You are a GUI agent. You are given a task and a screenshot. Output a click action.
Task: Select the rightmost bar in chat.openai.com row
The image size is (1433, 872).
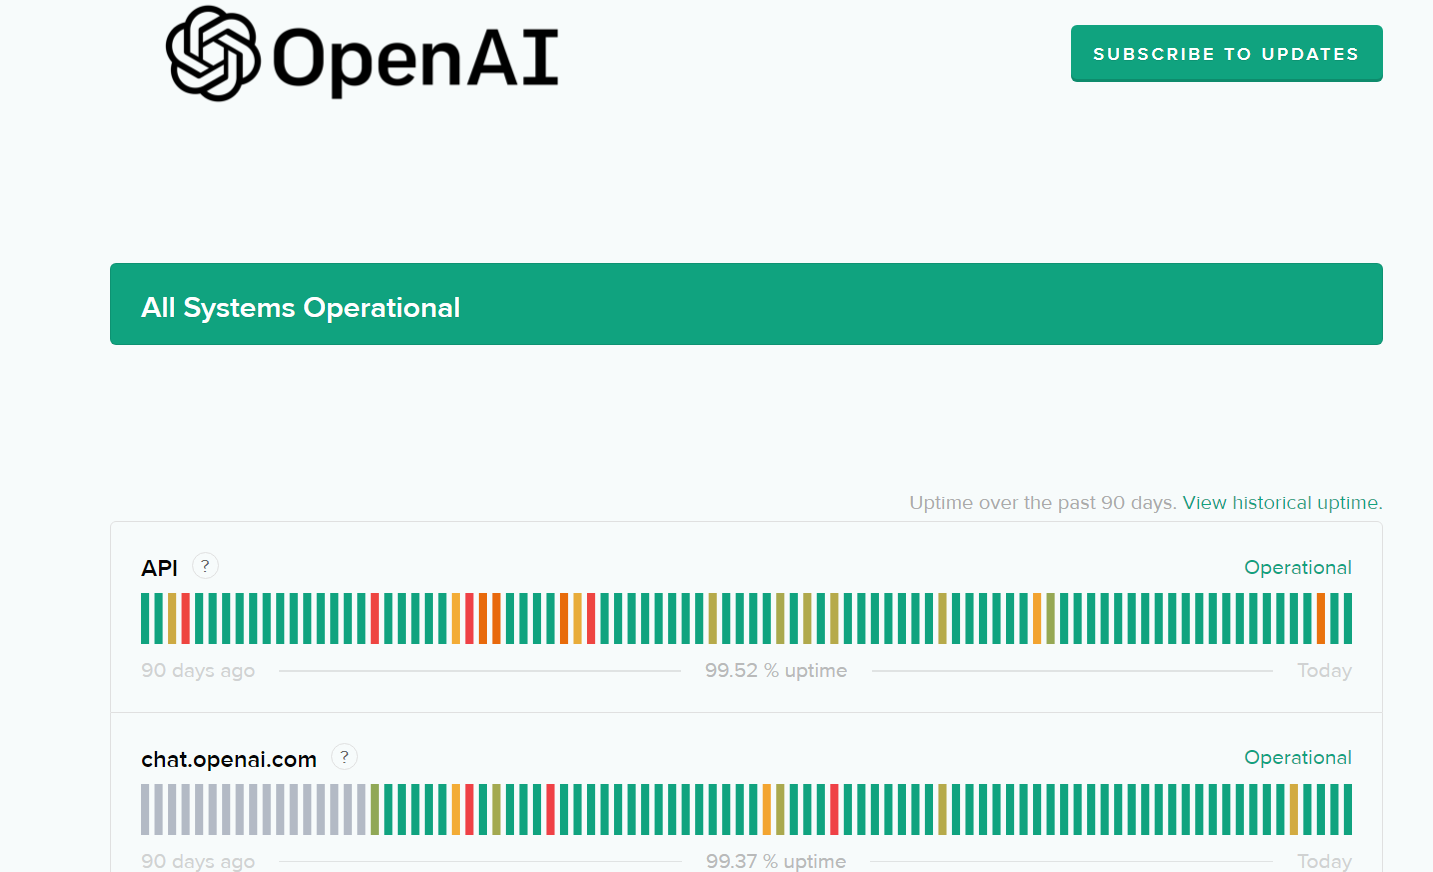click(1347, 809)
